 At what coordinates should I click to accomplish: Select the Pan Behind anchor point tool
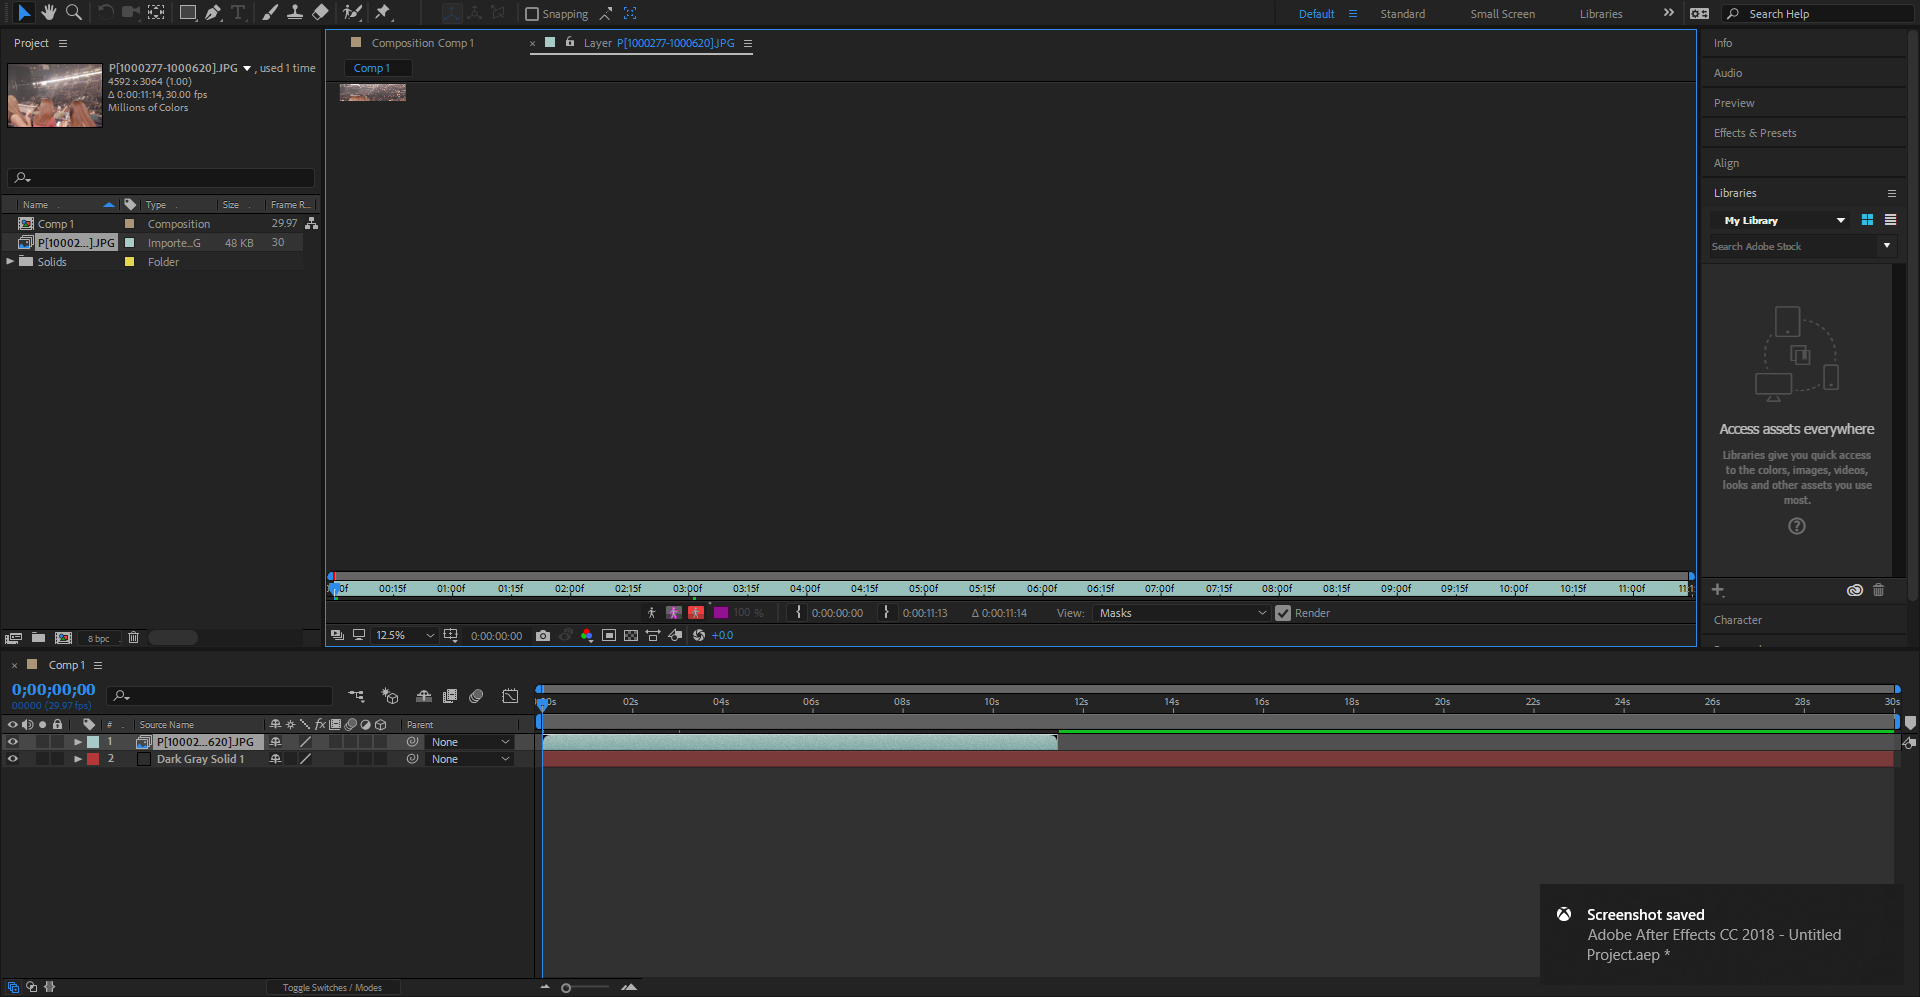[x=156, y=13]
